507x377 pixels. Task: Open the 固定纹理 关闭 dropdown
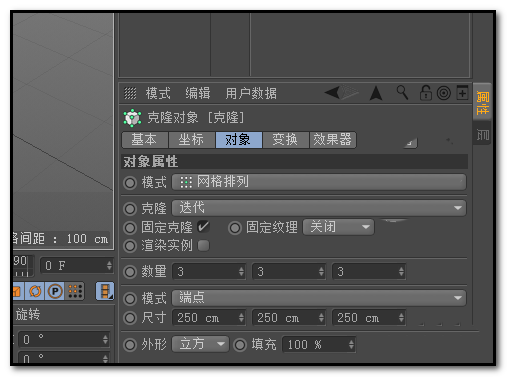click(x=338, y=227)
